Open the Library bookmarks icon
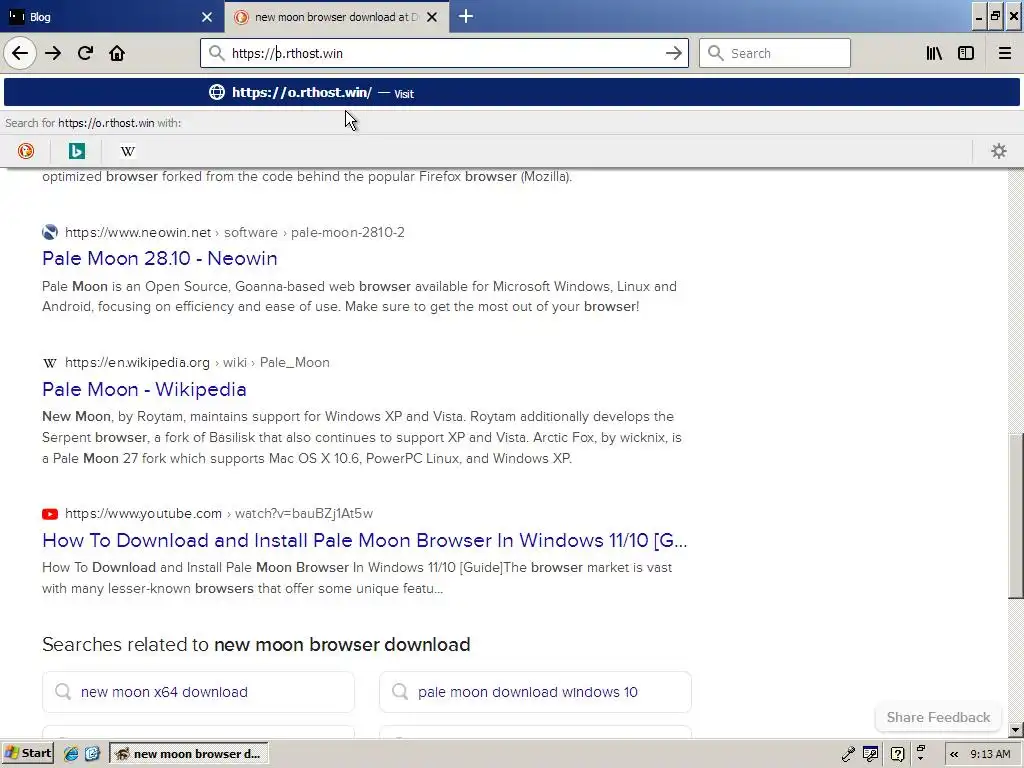The height and width of the screenshot is (768, 1024). [x=934, y=54]
